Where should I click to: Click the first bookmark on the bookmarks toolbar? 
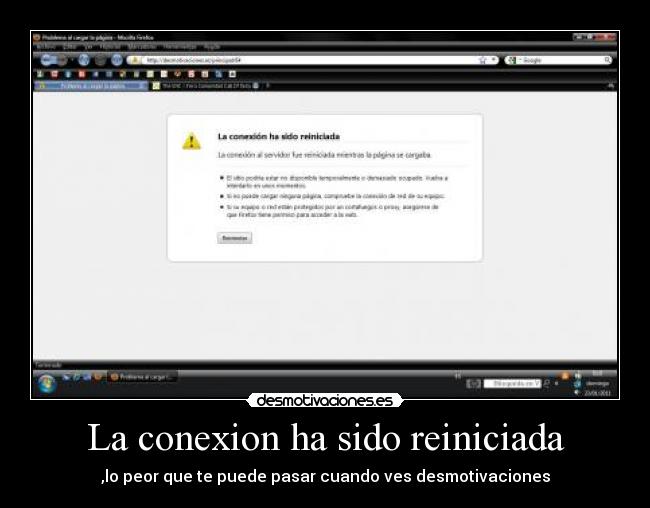tap(40, 74)
